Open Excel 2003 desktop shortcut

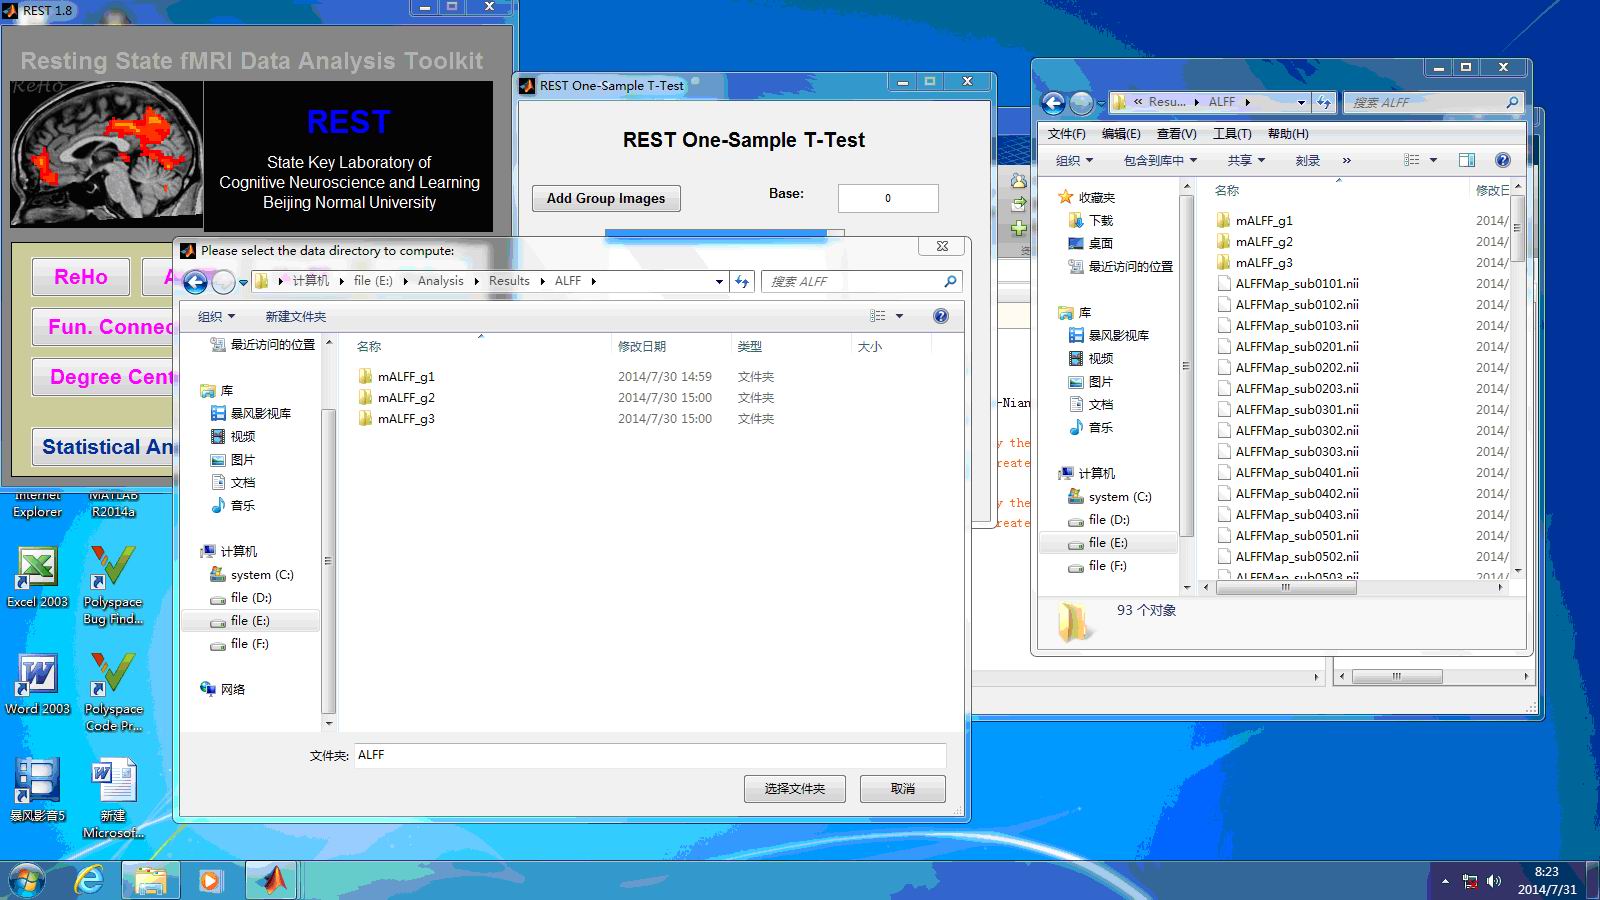(38, 578)
